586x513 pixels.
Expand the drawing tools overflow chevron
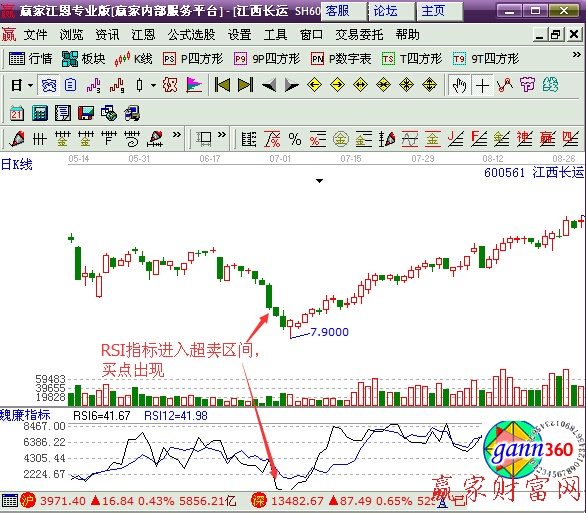[x=177, y=135]
